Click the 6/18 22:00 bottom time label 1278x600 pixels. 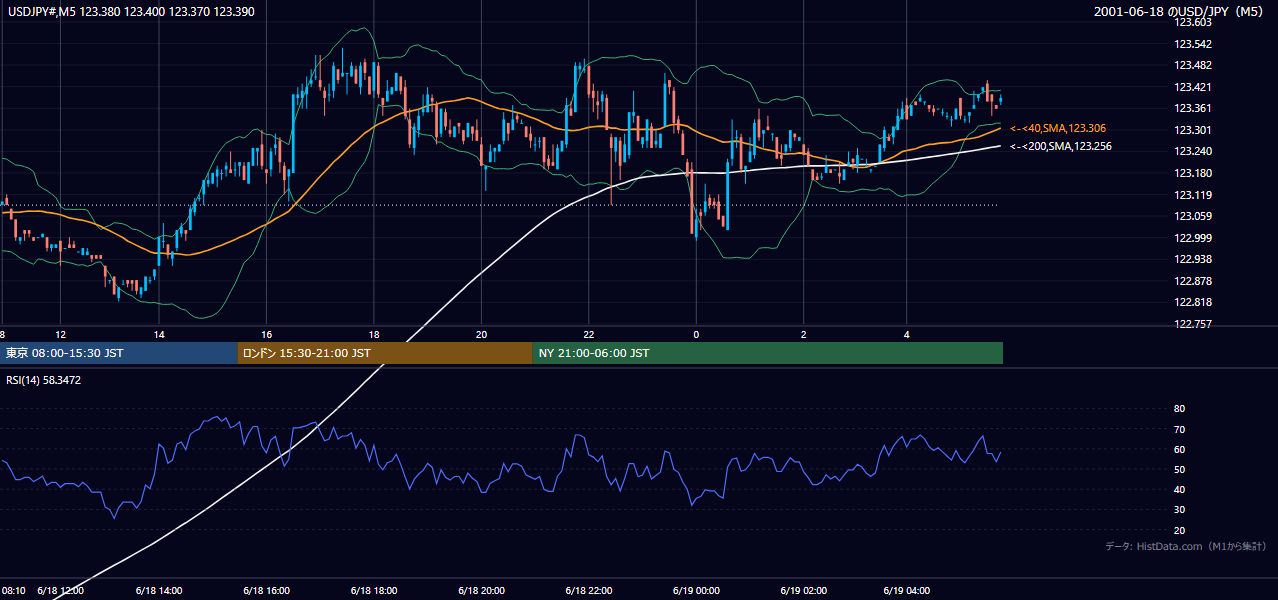click(x=589, y=590)
